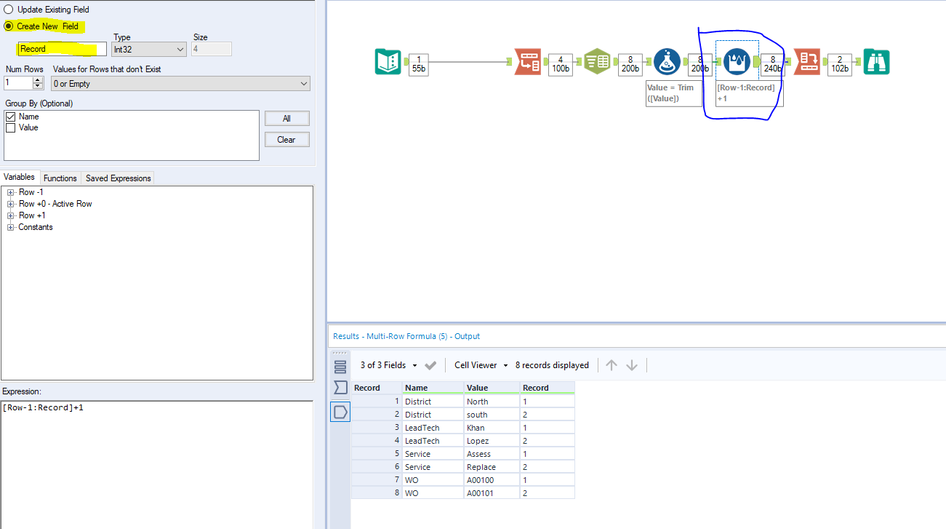Select row 7 'WO' name cell
The image size is (946, 529).
433,480
